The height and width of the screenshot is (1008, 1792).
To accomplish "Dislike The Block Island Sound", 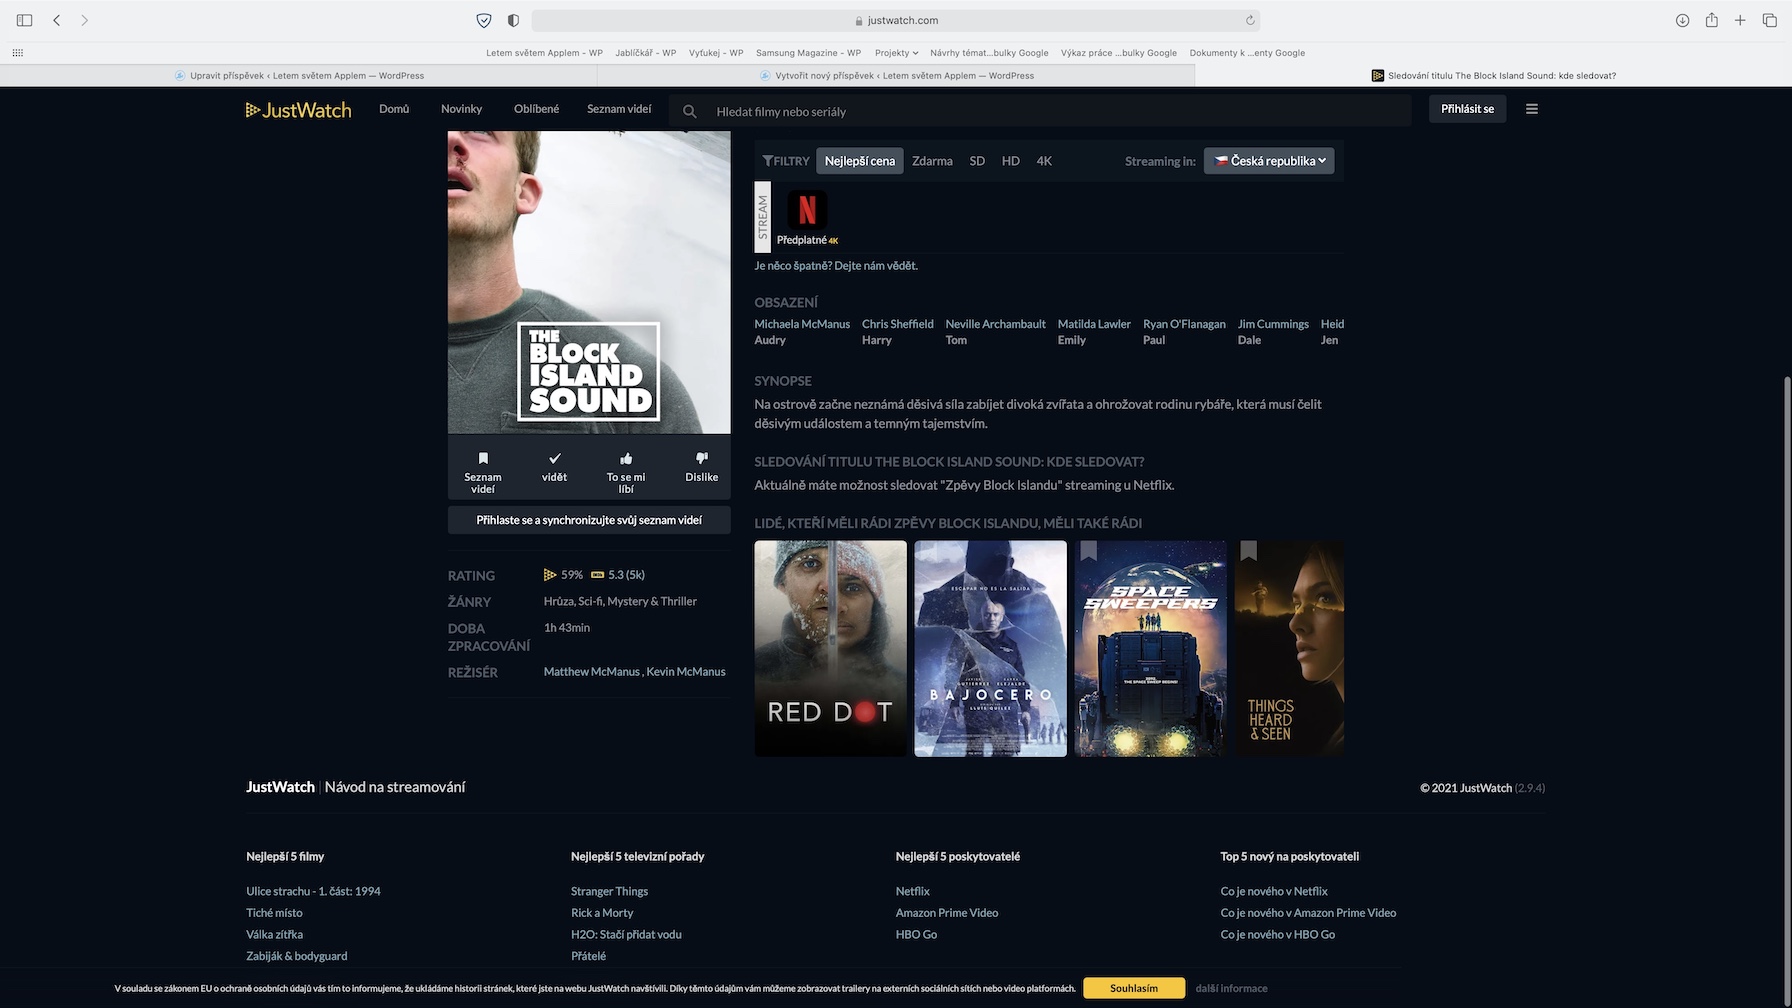I will (701, 467).
